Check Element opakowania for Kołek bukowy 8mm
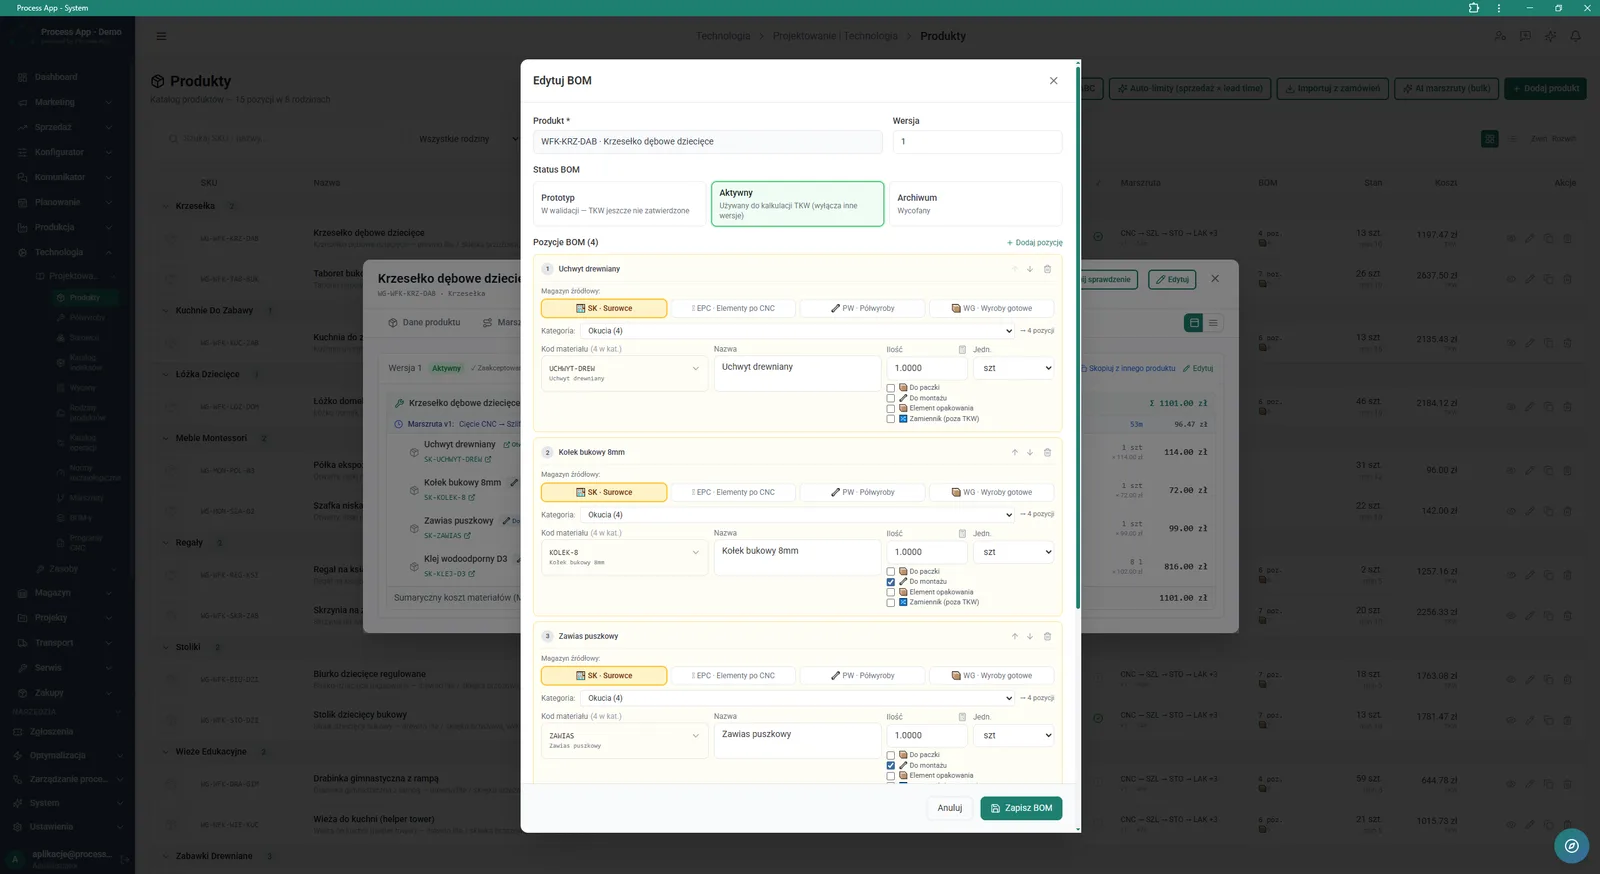The width and height of the screenshot is (1600, 874). pyautogui.click(x=891, y=592)
